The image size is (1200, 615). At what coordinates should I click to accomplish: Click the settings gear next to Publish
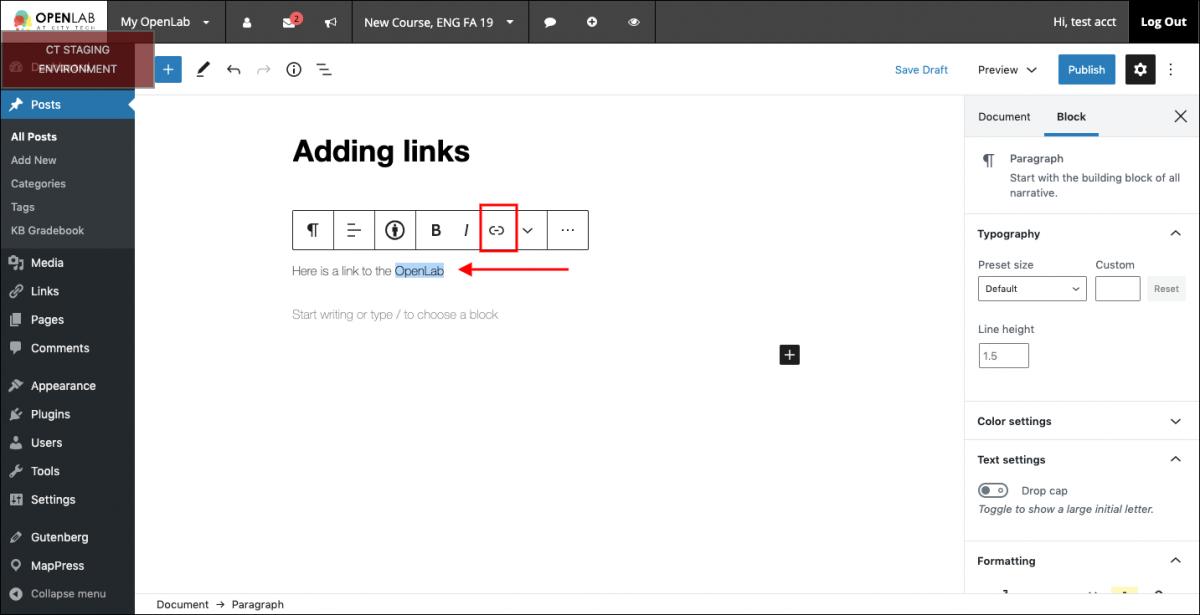[x=1140, y=69]
